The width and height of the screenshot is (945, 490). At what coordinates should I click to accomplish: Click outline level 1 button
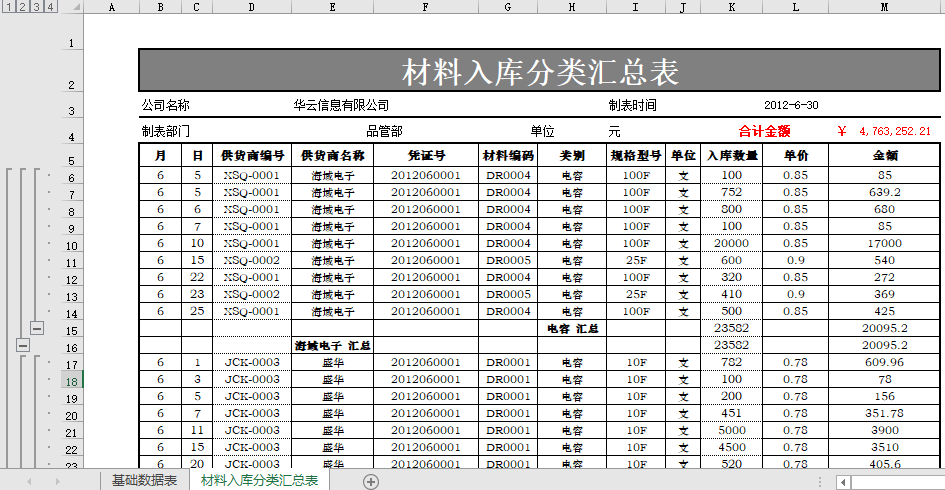click(8, 7)
